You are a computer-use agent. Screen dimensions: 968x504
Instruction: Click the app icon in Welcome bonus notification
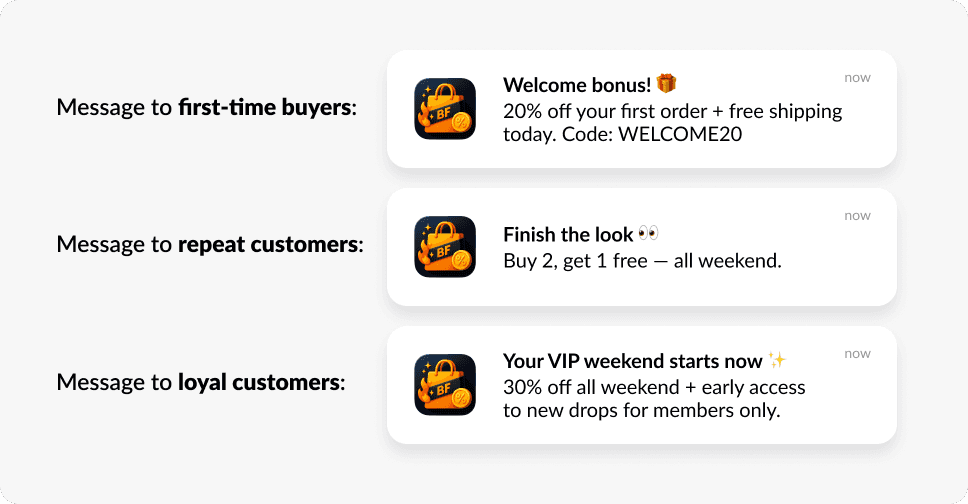point(445,109)
